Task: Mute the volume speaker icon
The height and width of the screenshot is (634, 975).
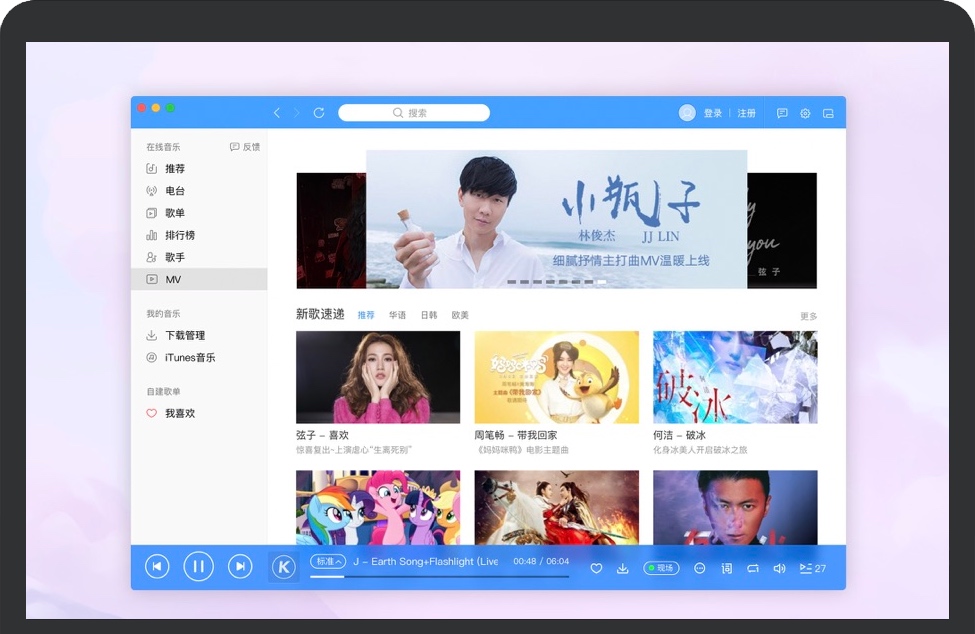Action: click(779, 568)
